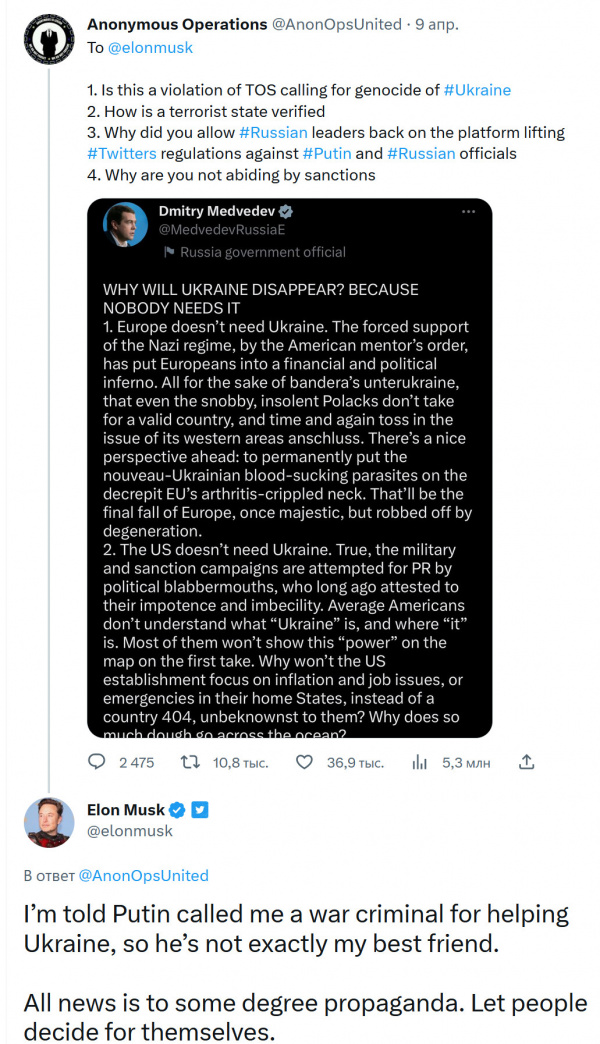Click the share upload icon
The height and width of the screenshot is (1044, 600).
tap(526, 762)
